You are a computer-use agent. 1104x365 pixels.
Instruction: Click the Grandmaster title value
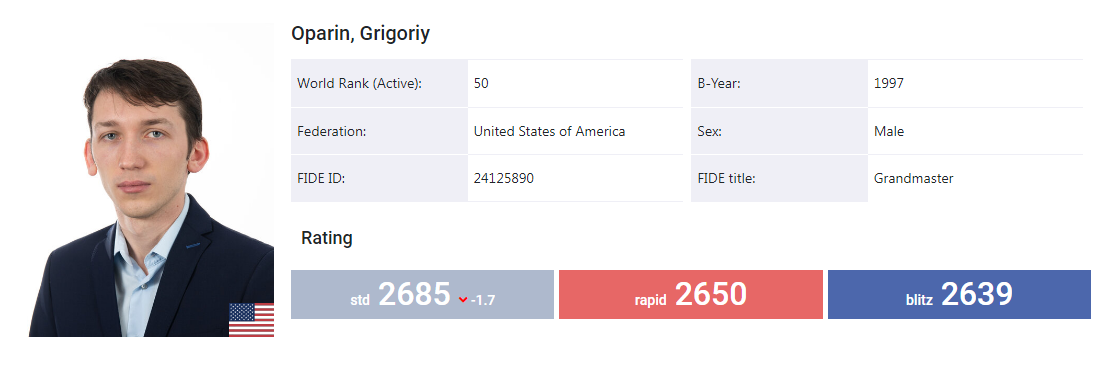click(913, 178)
